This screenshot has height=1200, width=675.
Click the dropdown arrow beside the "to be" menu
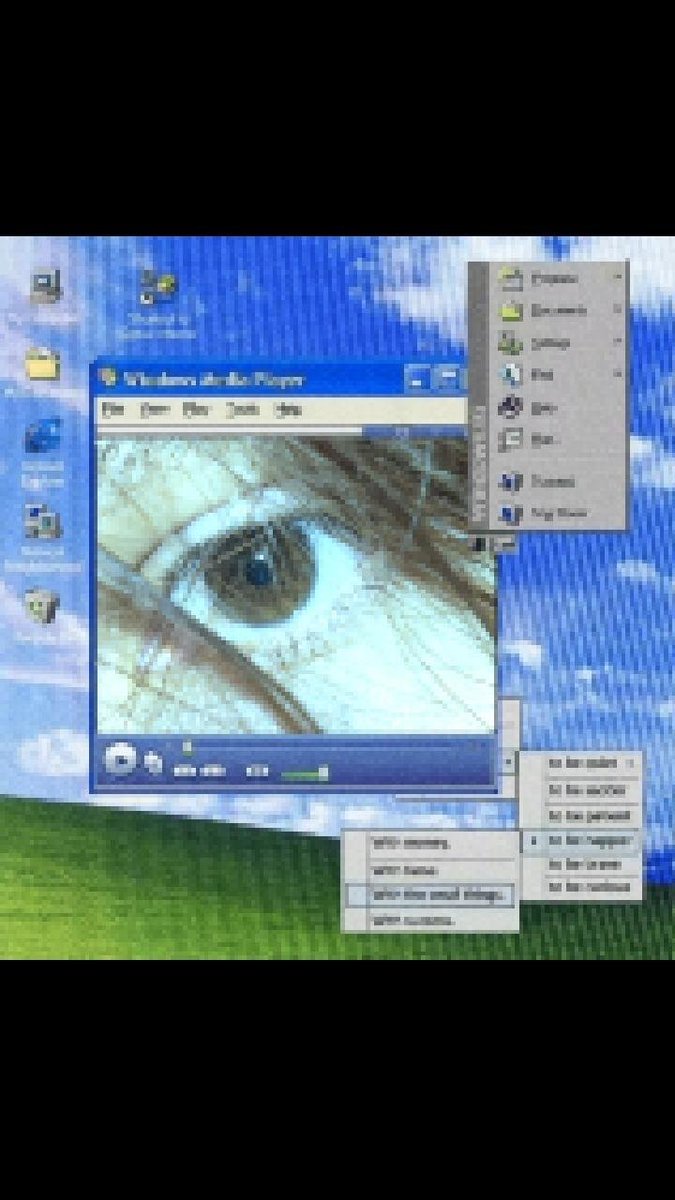point(509,762)
